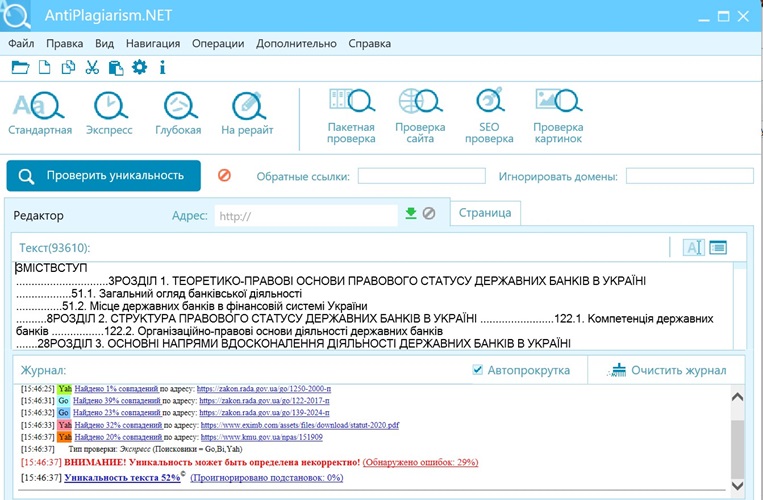Open the zakon.rada.gov.ua/go/139-2024-п link
Screen dimensions: 763x500
tap(264, 412)
